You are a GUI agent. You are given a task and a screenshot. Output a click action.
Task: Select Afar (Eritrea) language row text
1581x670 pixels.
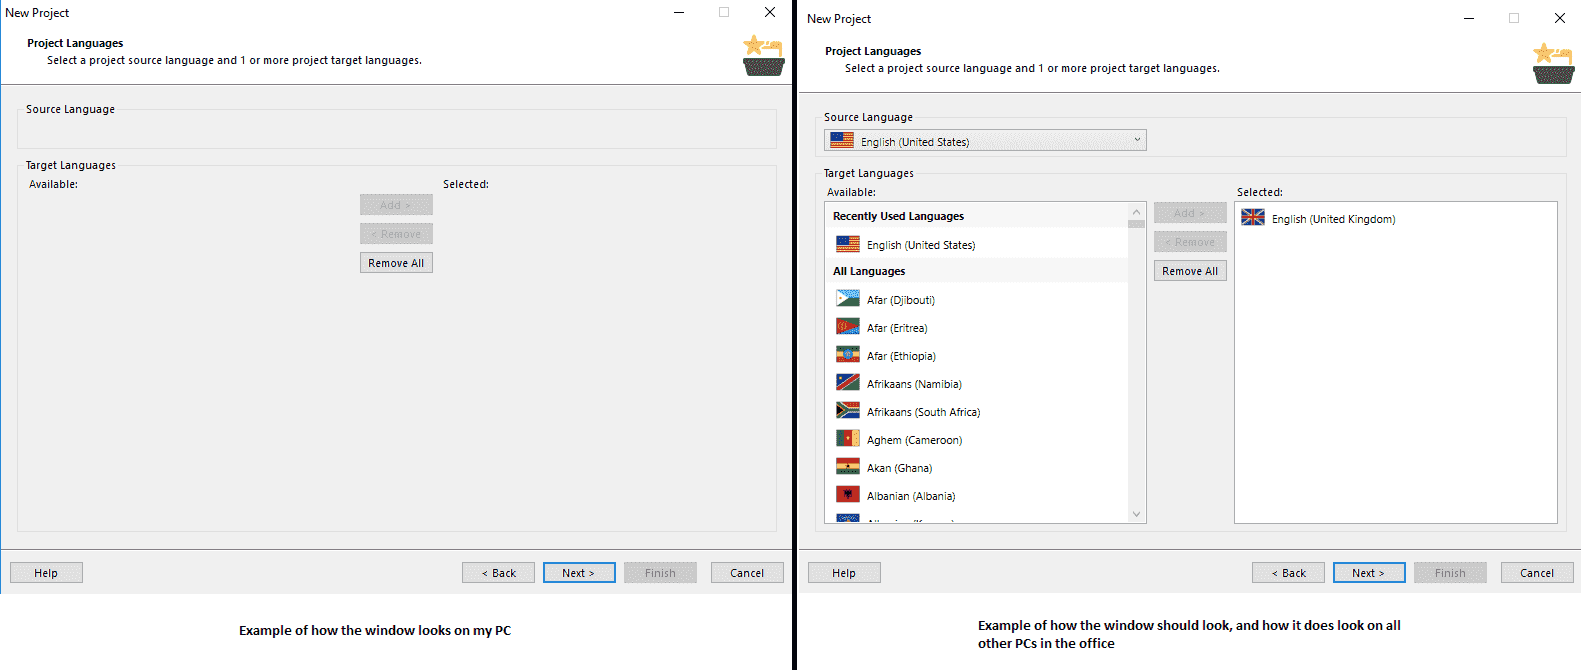(897, 328)
